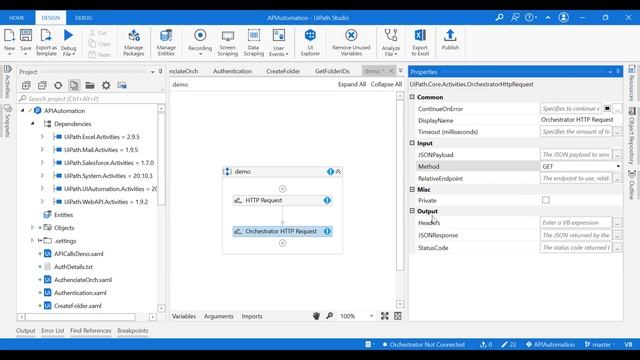Screen dimensions: 640x360
Task: Open project folder icon in Project panel
Action: [90, 85]
